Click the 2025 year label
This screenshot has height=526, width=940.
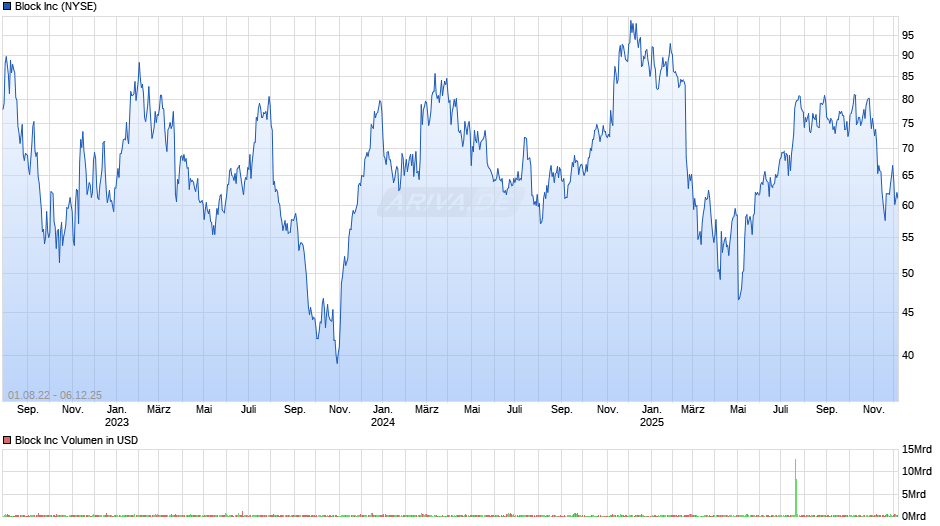(x=652, y=422)
